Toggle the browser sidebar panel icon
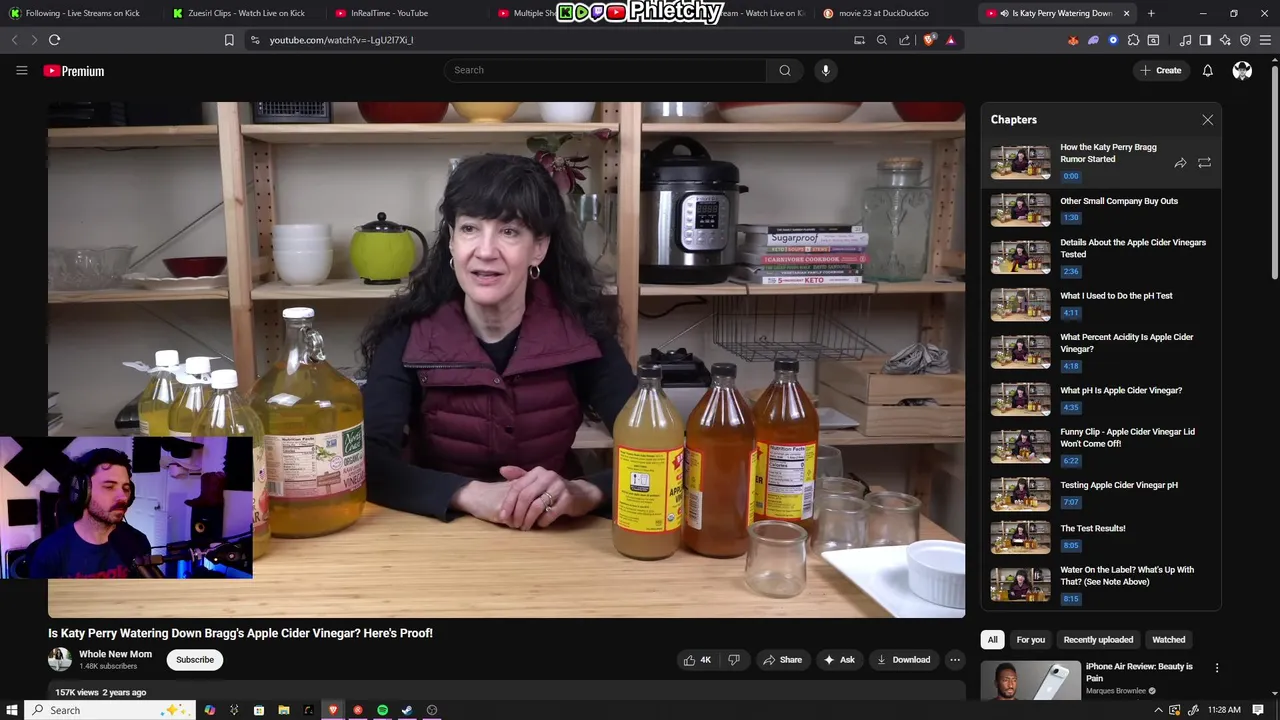Image resolution: width=1280 pixels, height=720 pixels. 1205,40
